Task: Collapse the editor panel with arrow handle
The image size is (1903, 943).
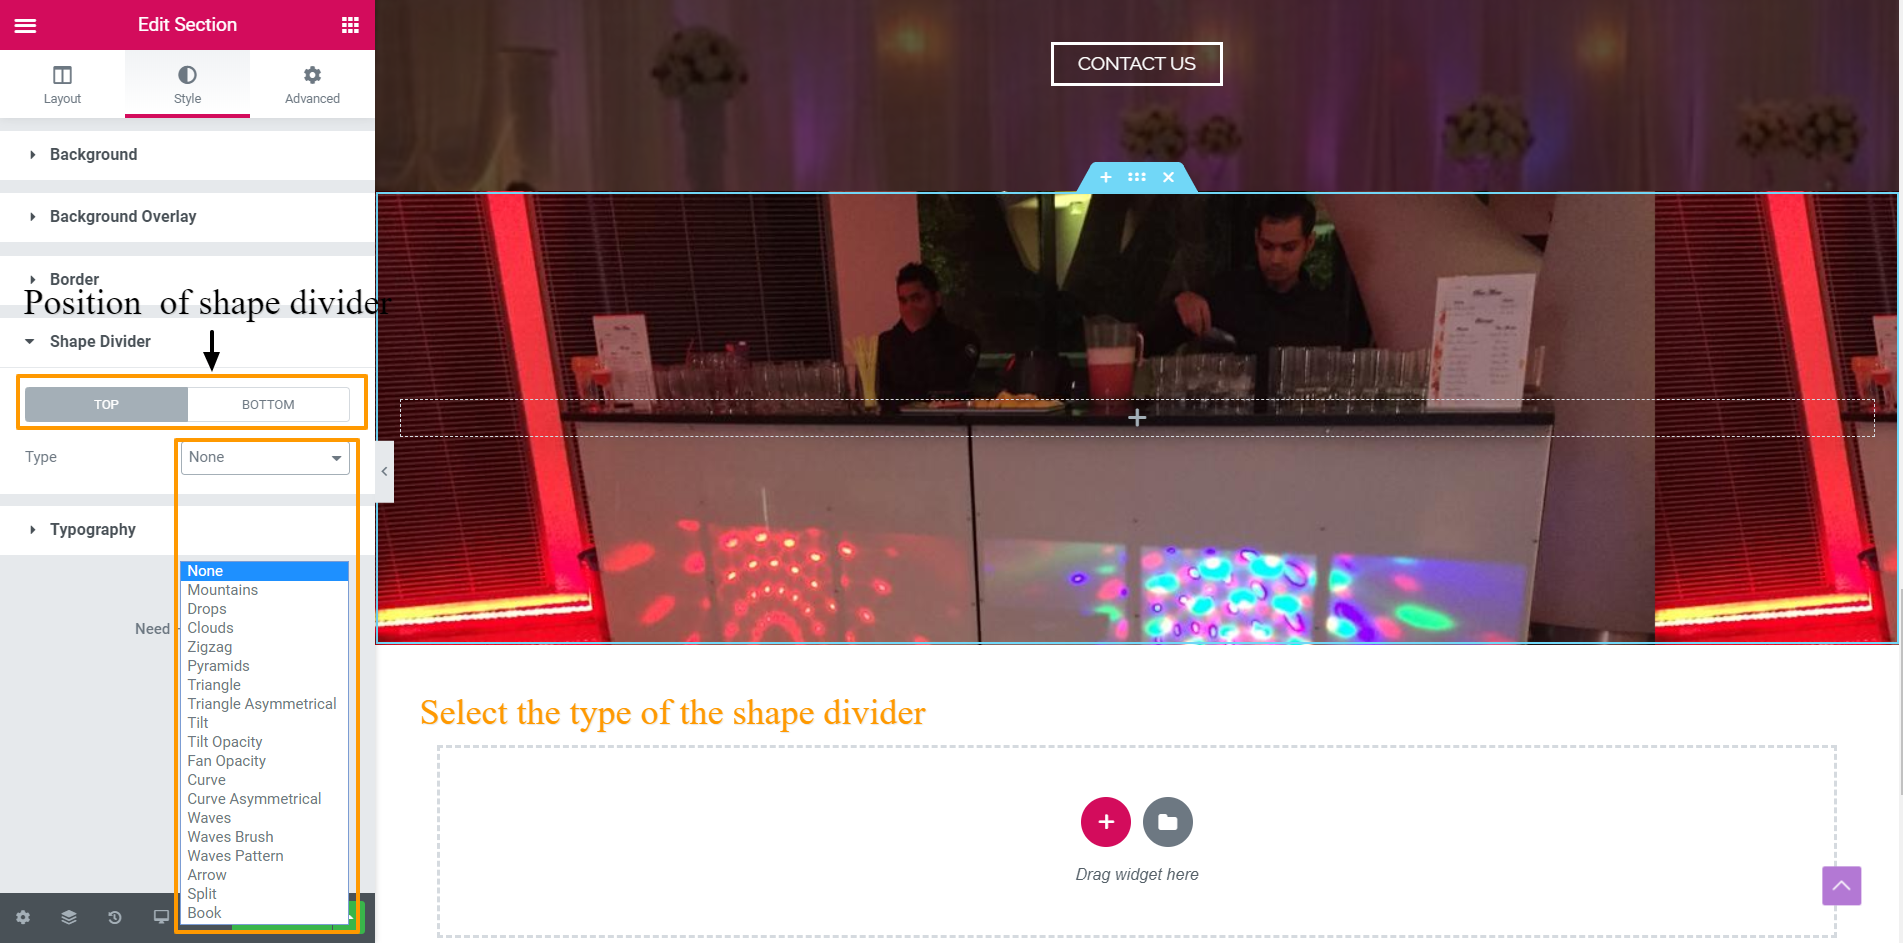Action: [384, 471]
